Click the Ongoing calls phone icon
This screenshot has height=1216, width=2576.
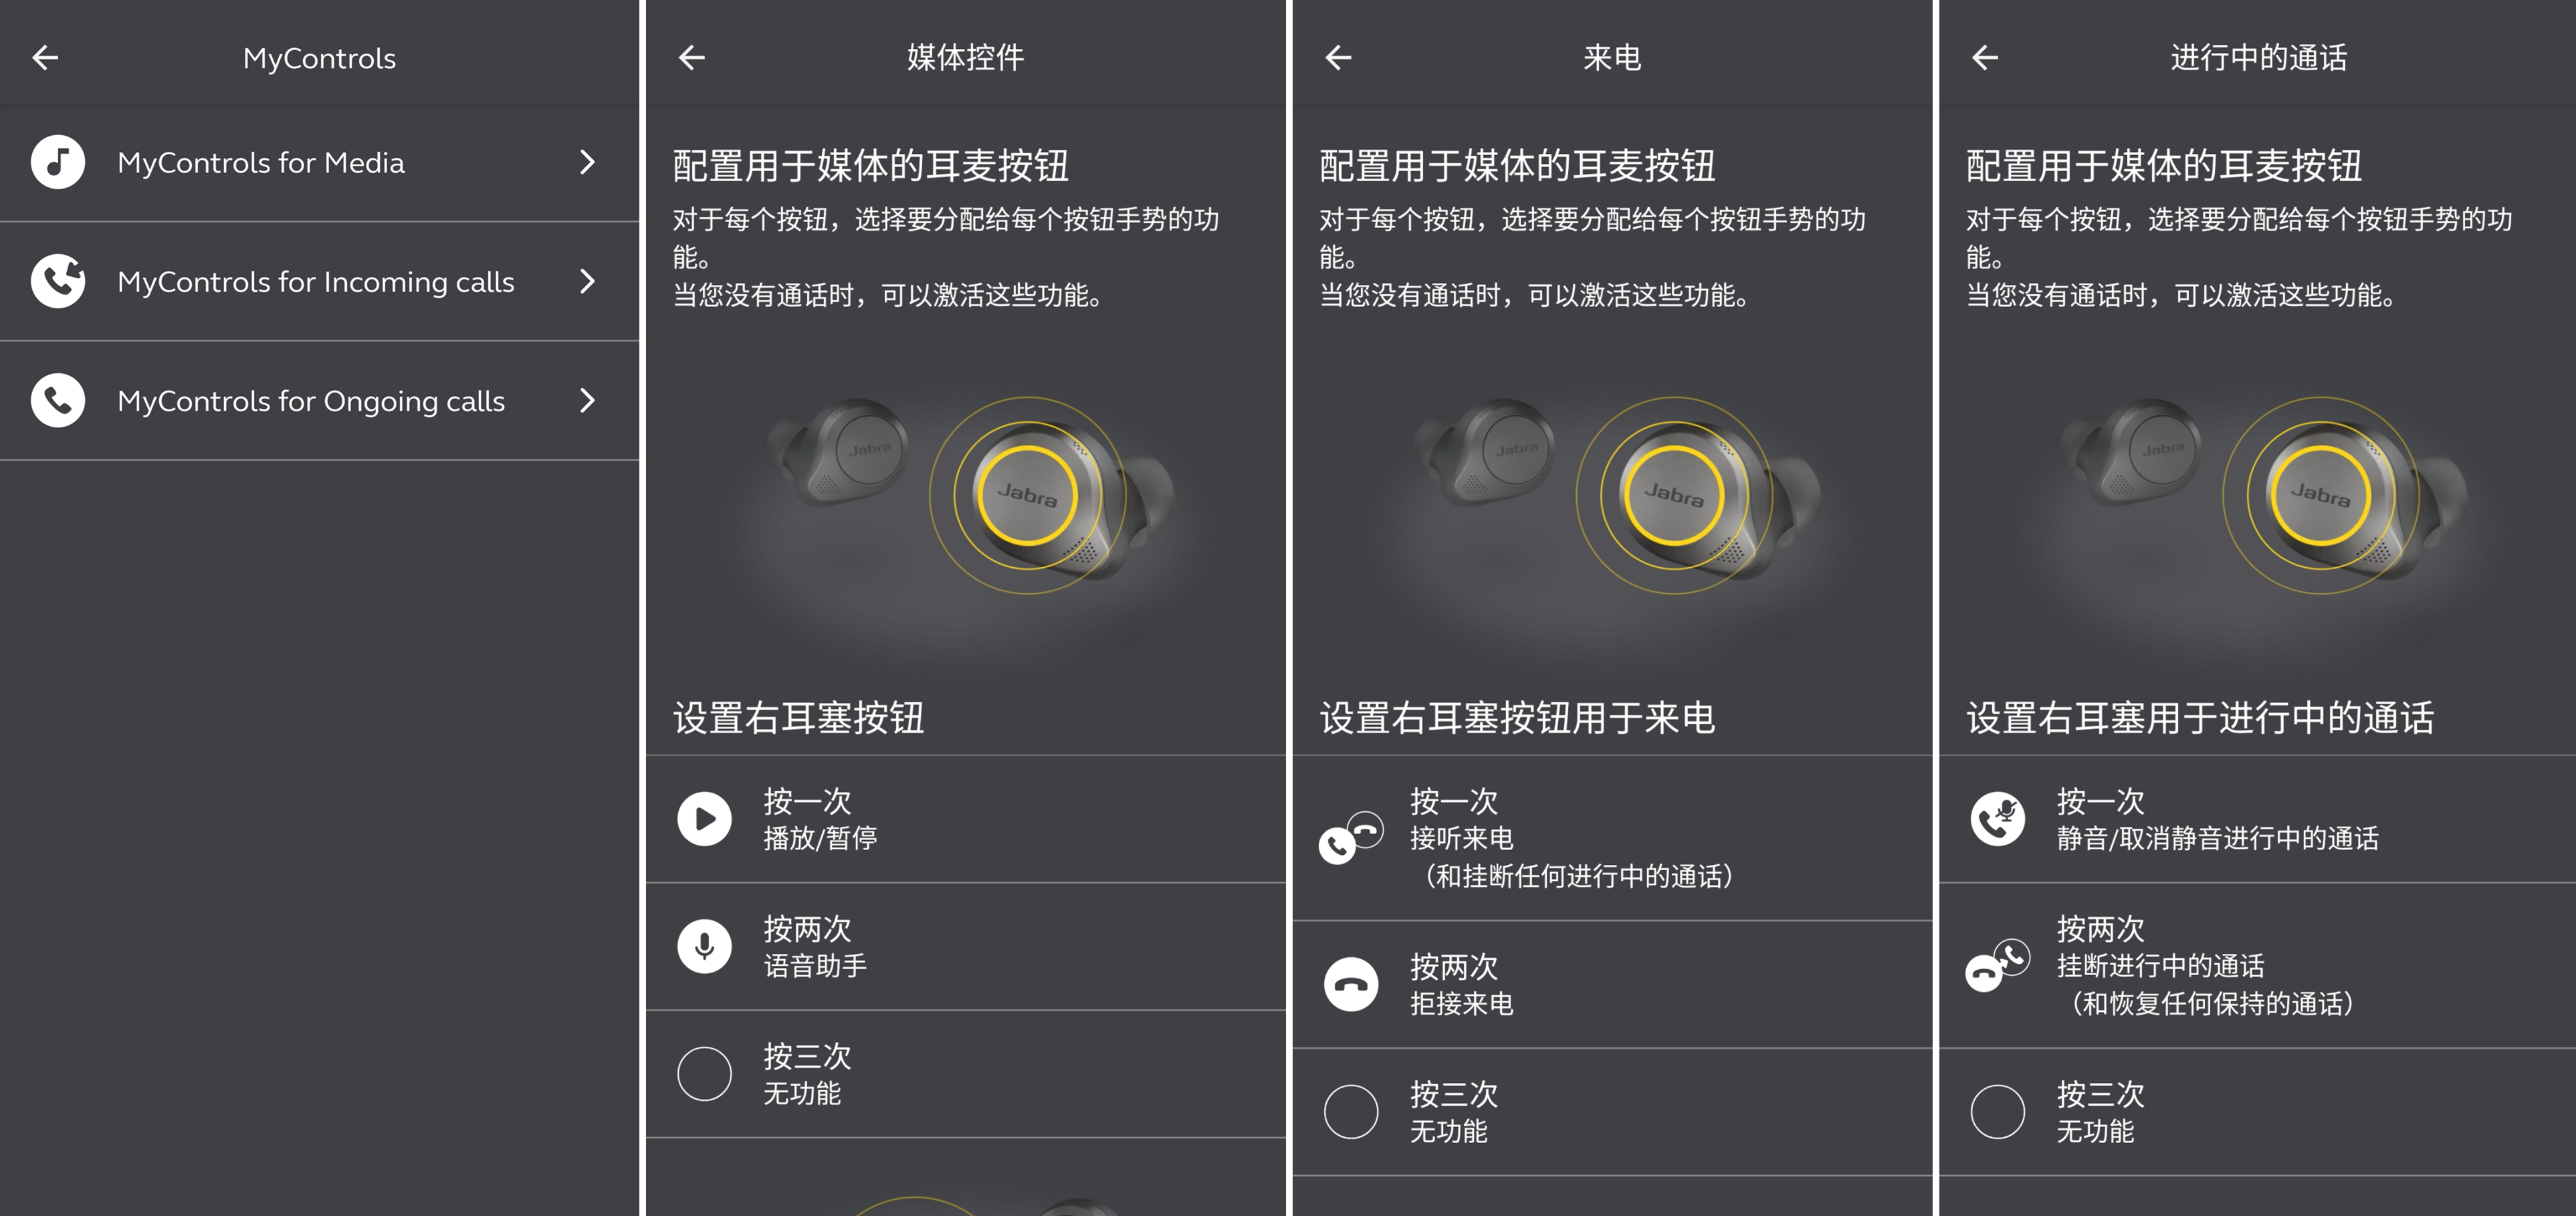58,400
